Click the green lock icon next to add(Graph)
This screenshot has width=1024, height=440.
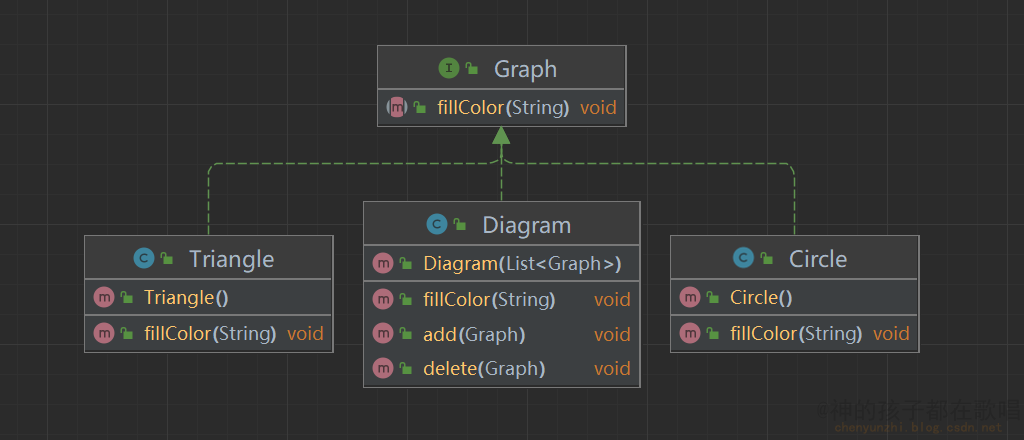[406, 334]
